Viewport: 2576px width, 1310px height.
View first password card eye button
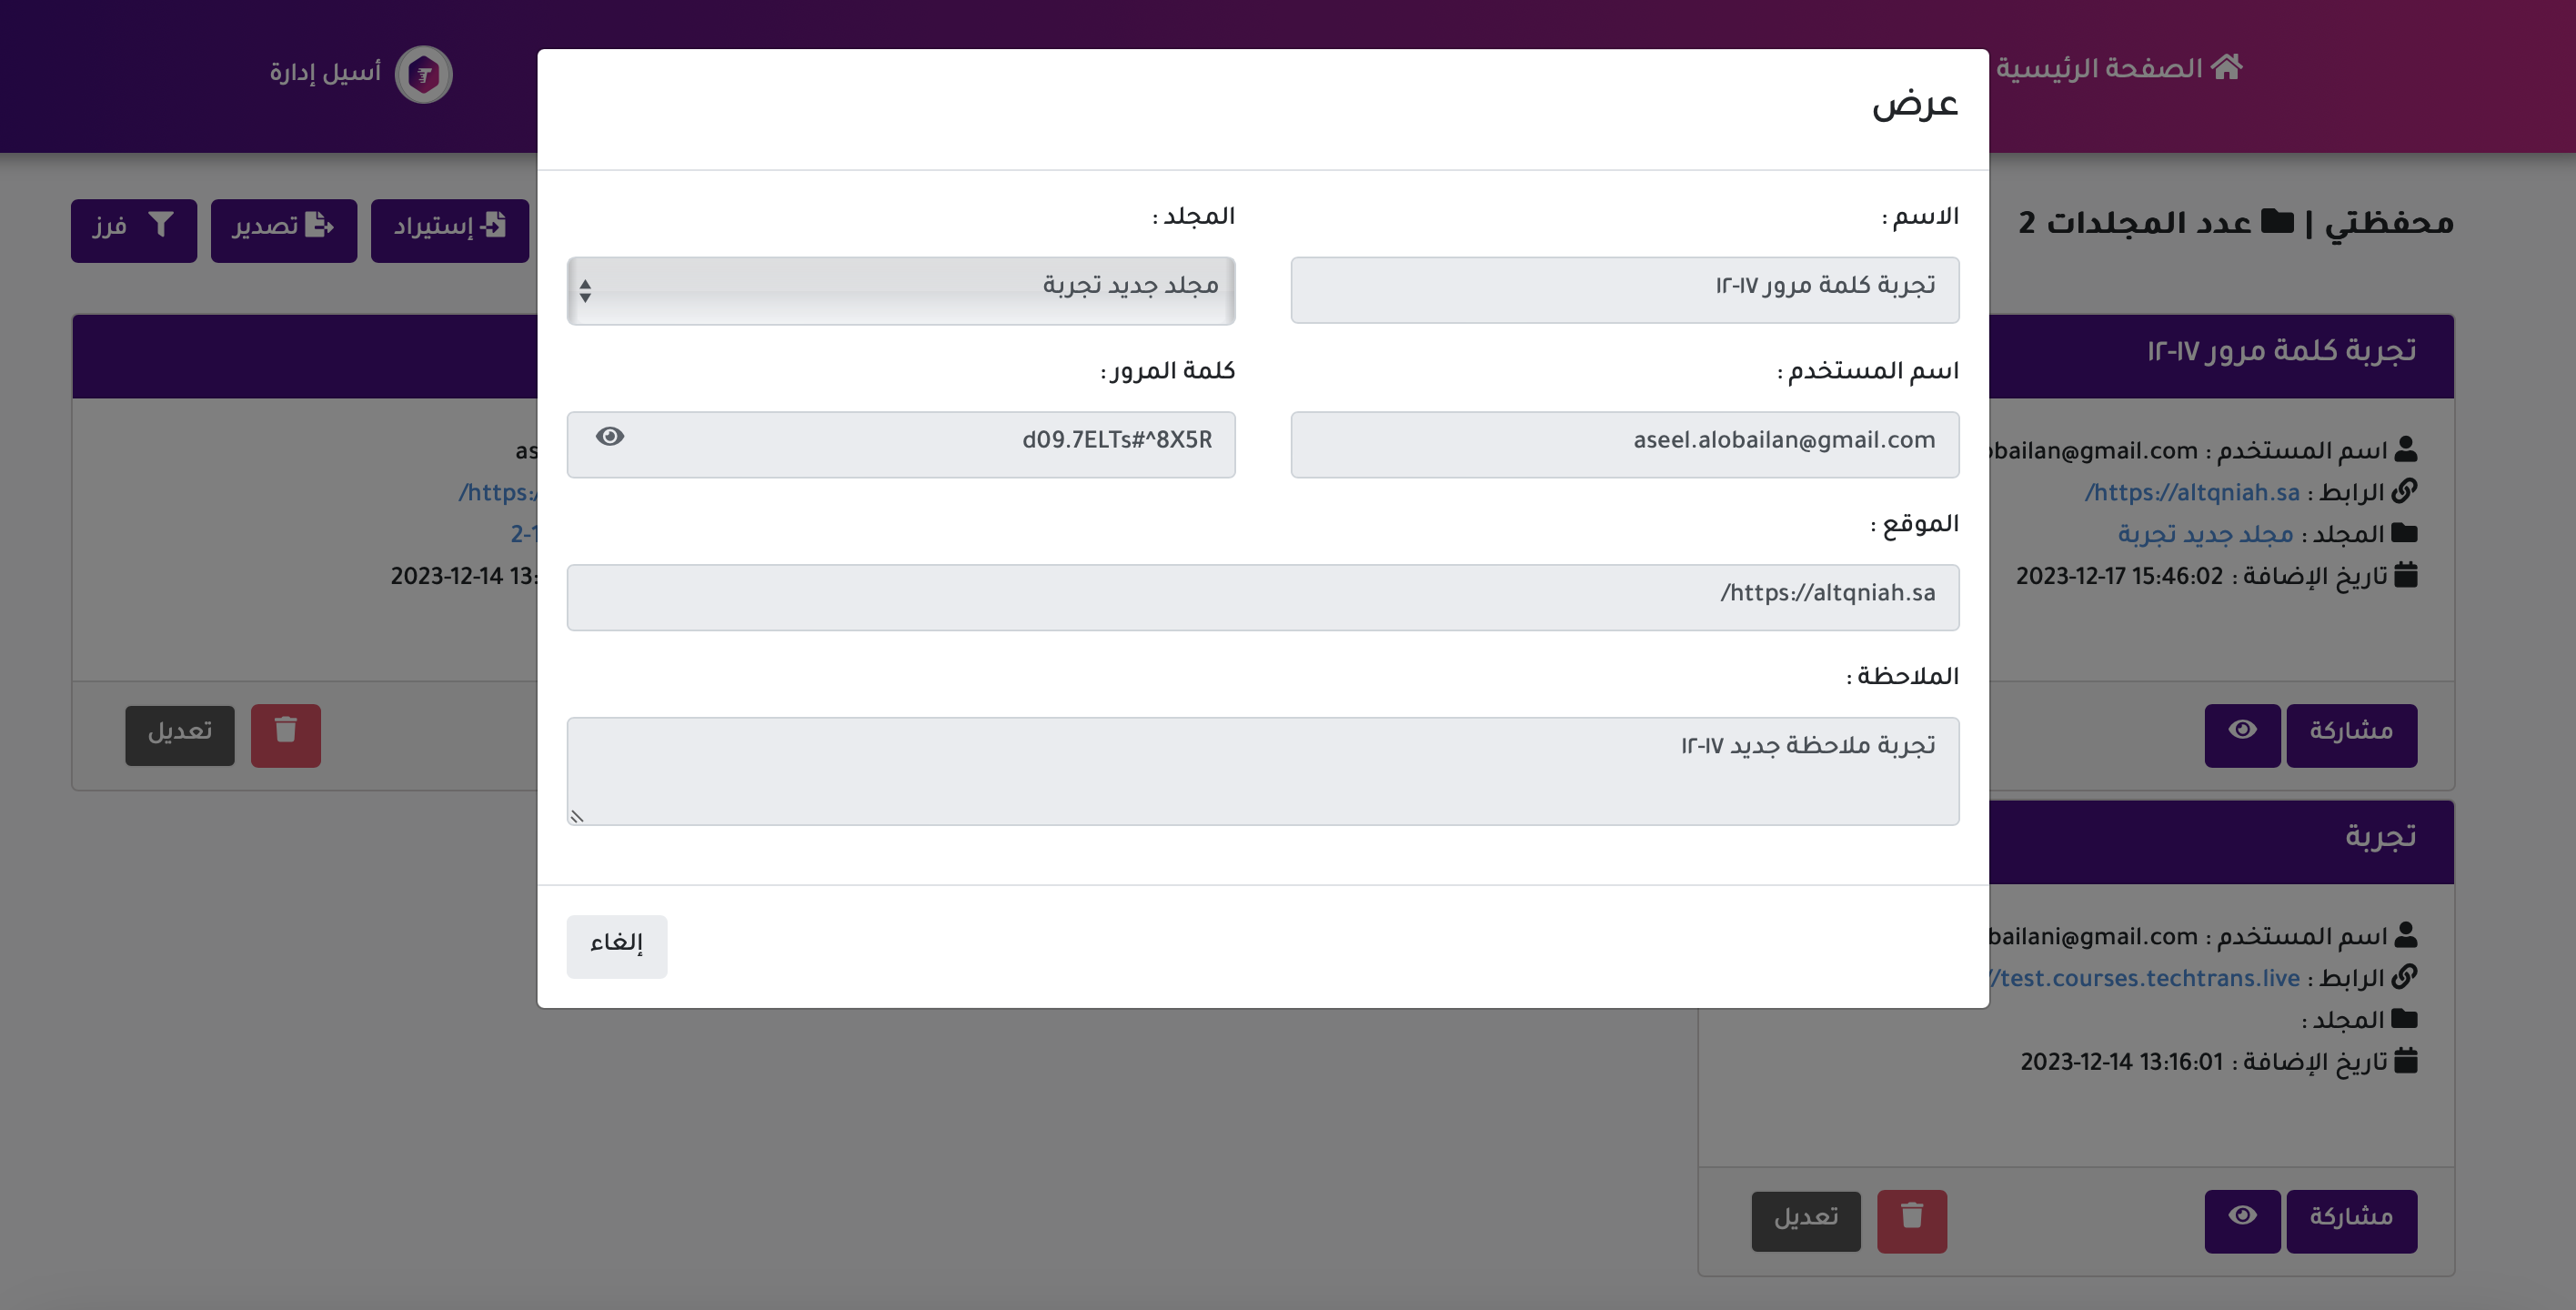2242,735
